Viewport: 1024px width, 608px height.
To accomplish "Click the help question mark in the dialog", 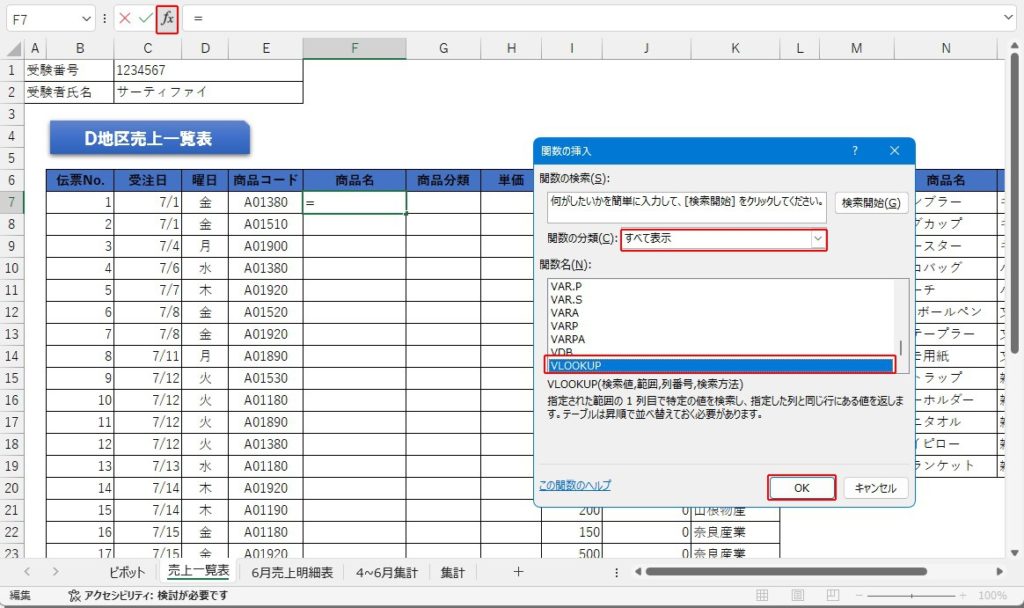I will coord(855,151).
